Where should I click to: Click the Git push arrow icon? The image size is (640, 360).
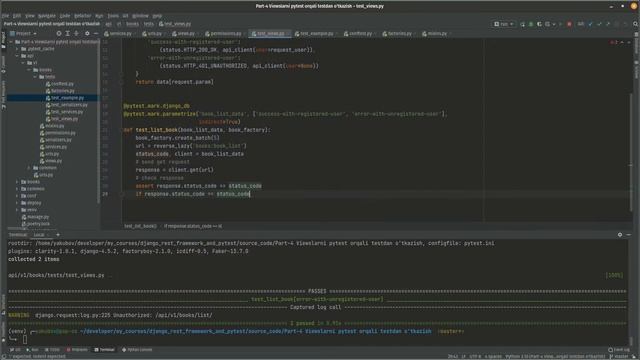pos(608,24)
